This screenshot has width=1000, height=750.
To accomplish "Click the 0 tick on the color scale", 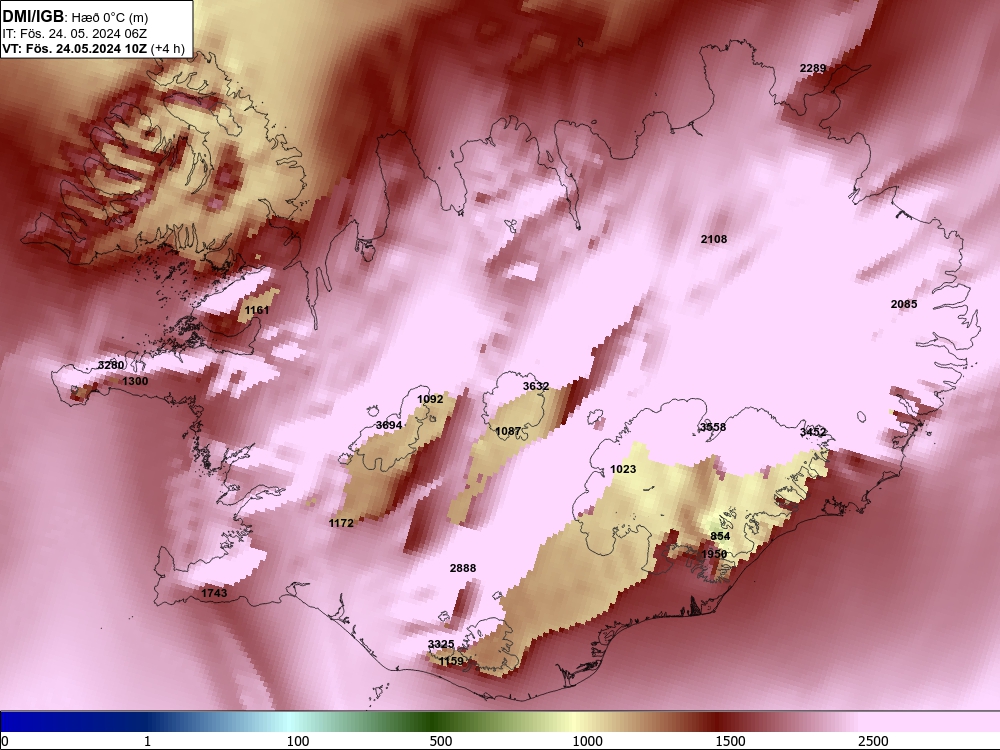I will [x=5, y=741].
